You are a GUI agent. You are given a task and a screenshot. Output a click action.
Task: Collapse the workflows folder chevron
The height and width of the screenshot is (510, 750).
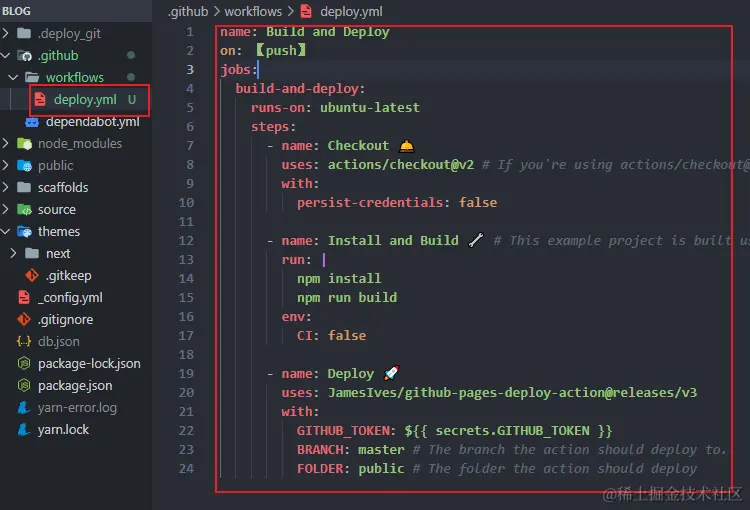(x=13, y=77)
